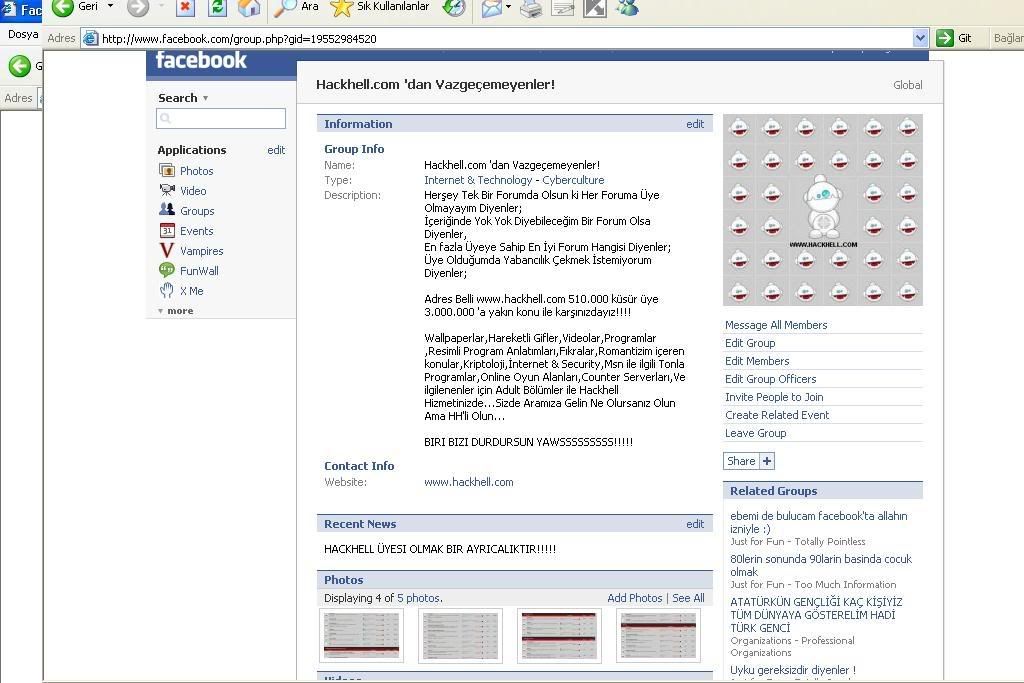Open the Dosya menu
This screenshot has height=683, width=1024.
[x=23, y=34]
